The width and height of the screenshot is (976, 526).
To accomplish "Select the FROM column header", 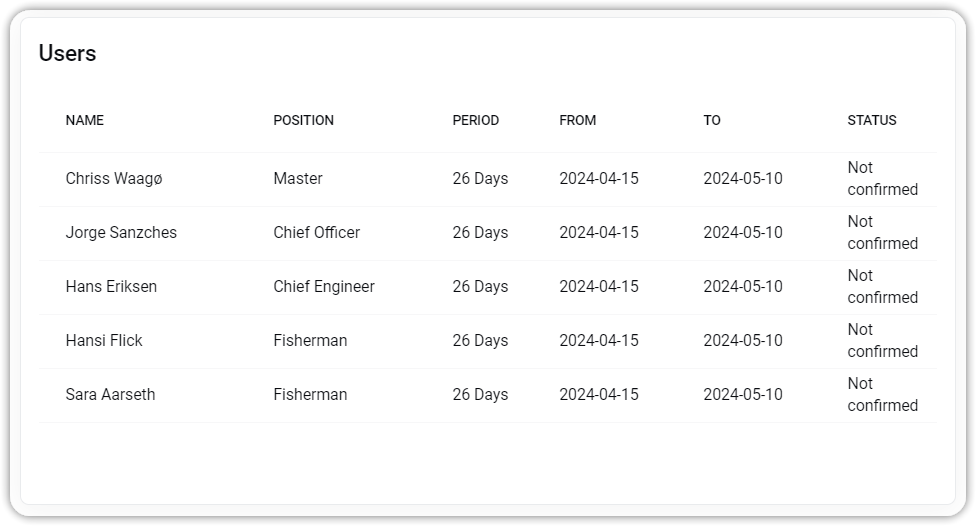I will tap(578, 120).
